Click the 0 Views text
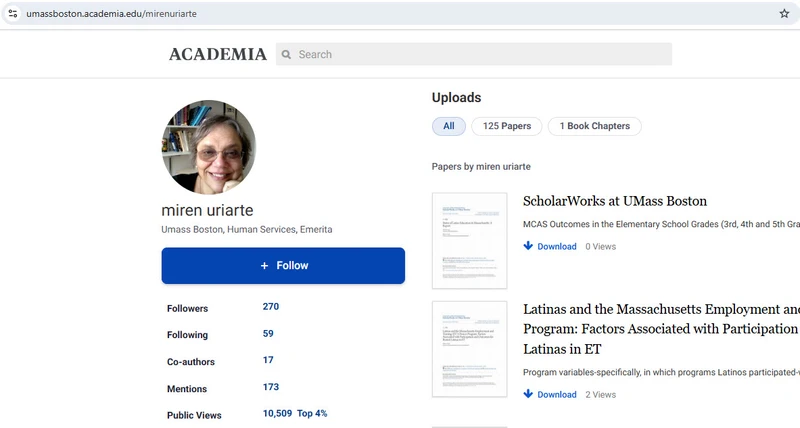Image resolution: width=800 pixels, height=428 pixels. [601, 246]
